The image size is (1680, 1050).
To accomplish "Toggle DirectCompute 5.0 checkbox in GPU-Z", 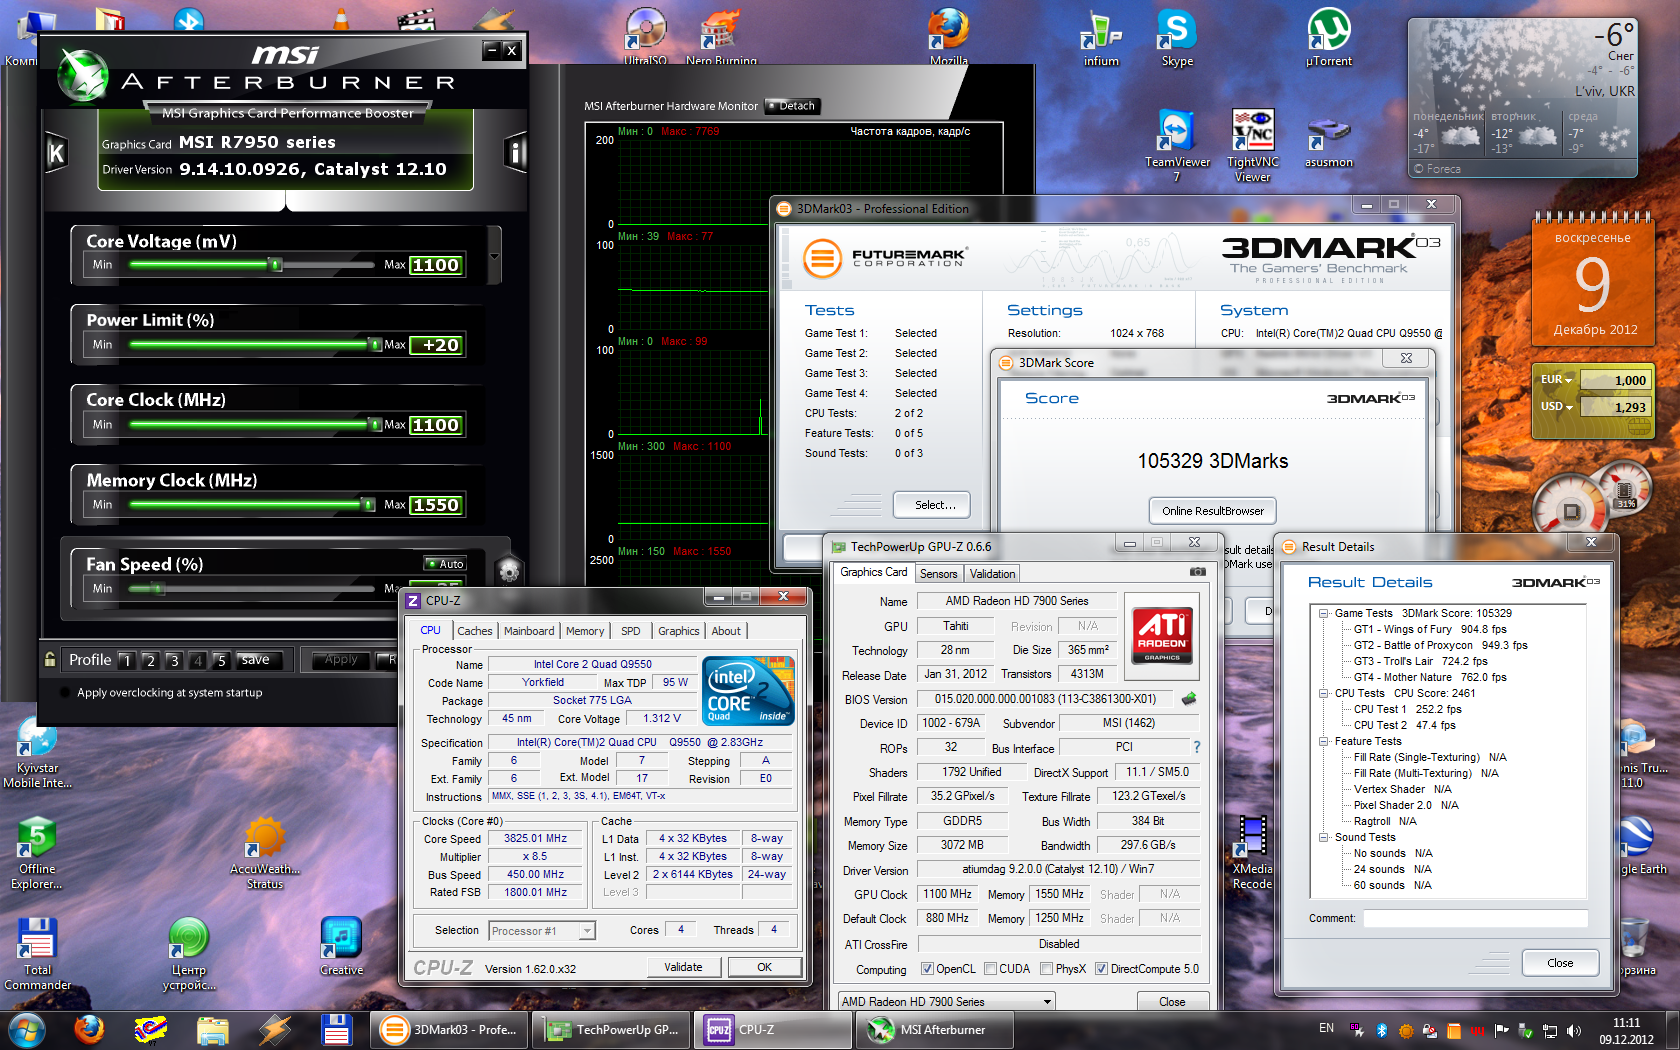I will pos(1101,968).
